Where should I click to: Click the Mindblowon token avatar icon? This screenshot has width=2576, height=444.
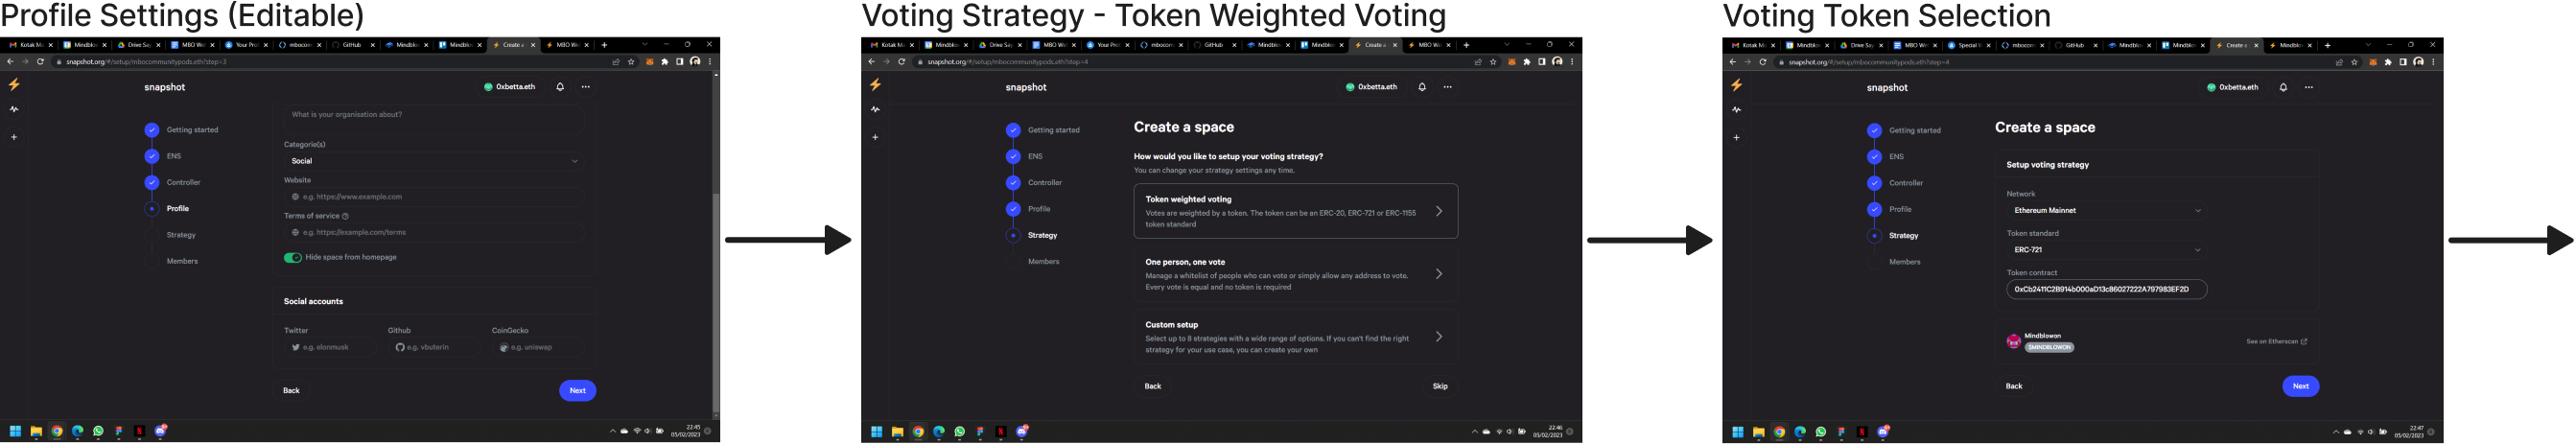[2013, 341]
